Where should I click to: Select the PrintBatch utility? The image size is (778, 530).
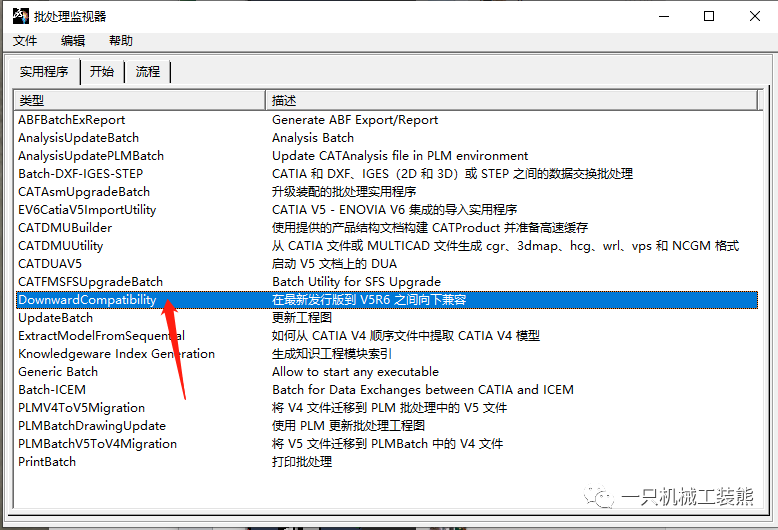pos(47,462)
